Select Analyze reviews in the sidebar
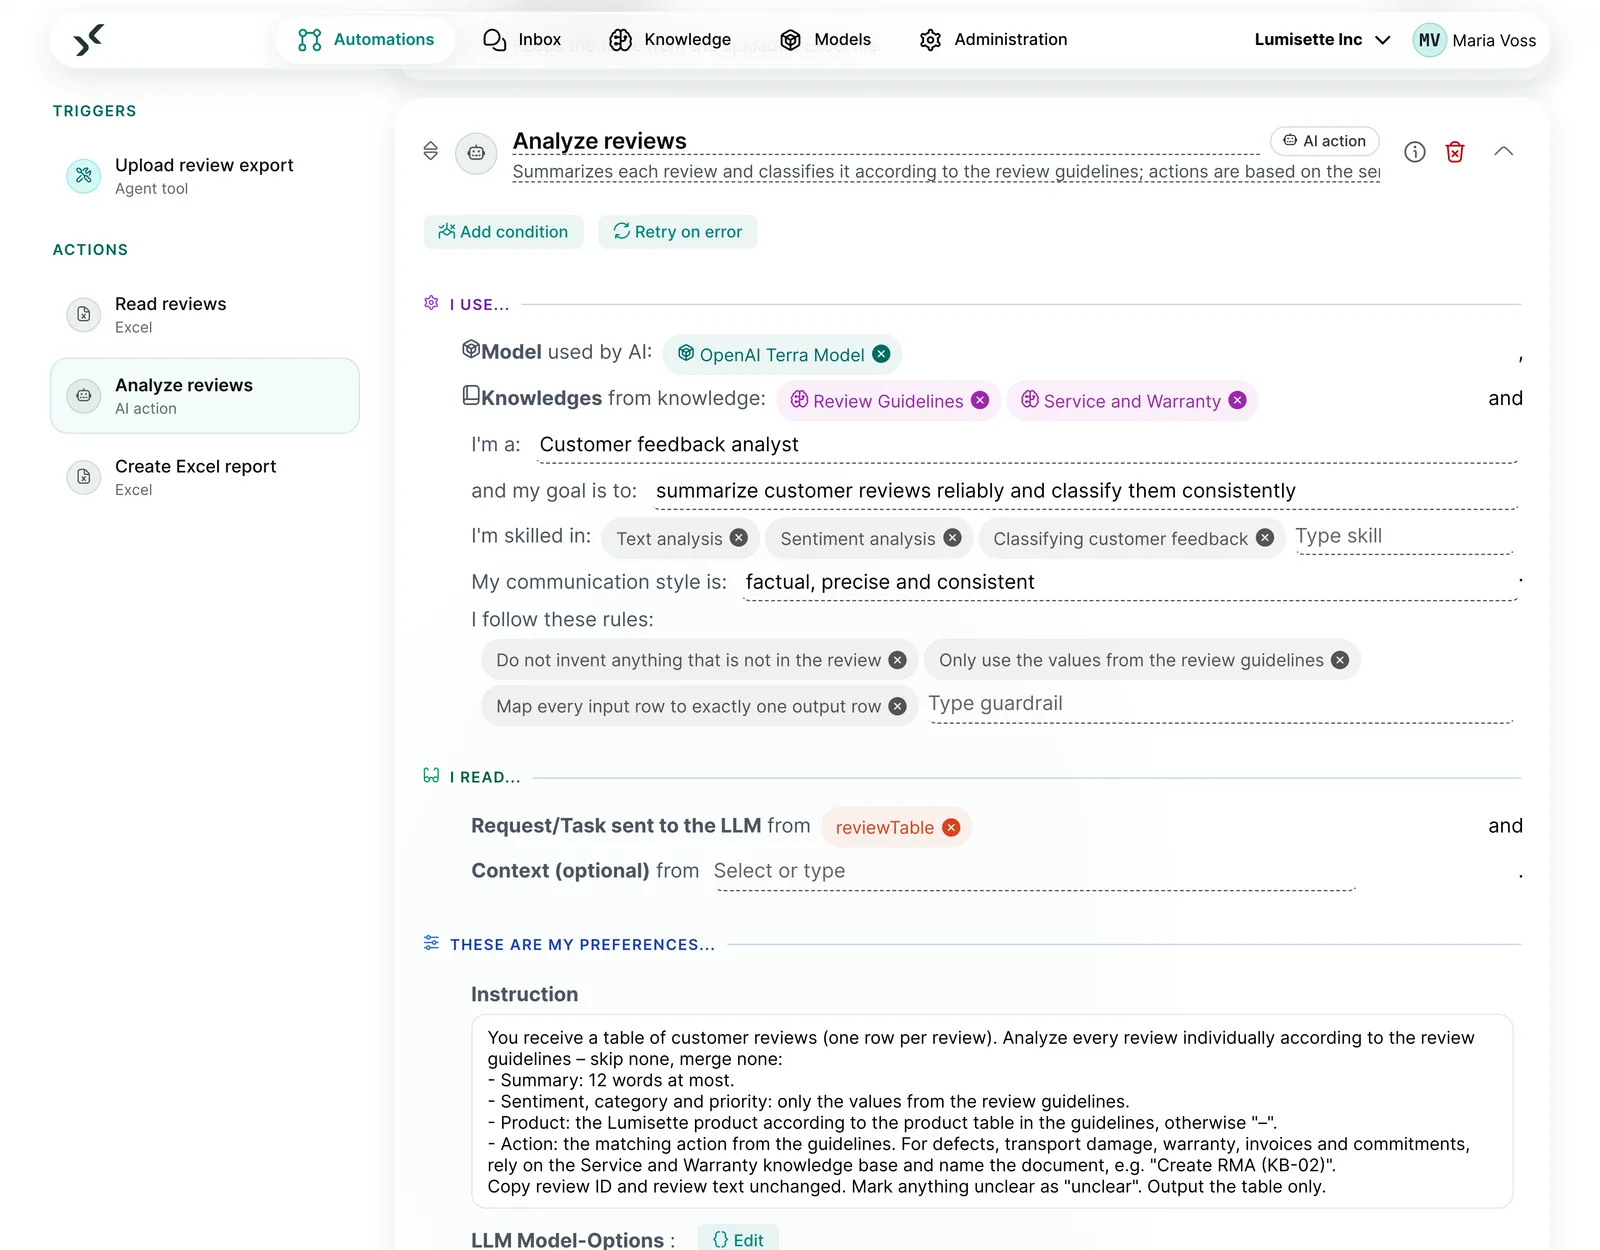The height and width of the screenshot is (1250, 1600). [x=205, y=396]
